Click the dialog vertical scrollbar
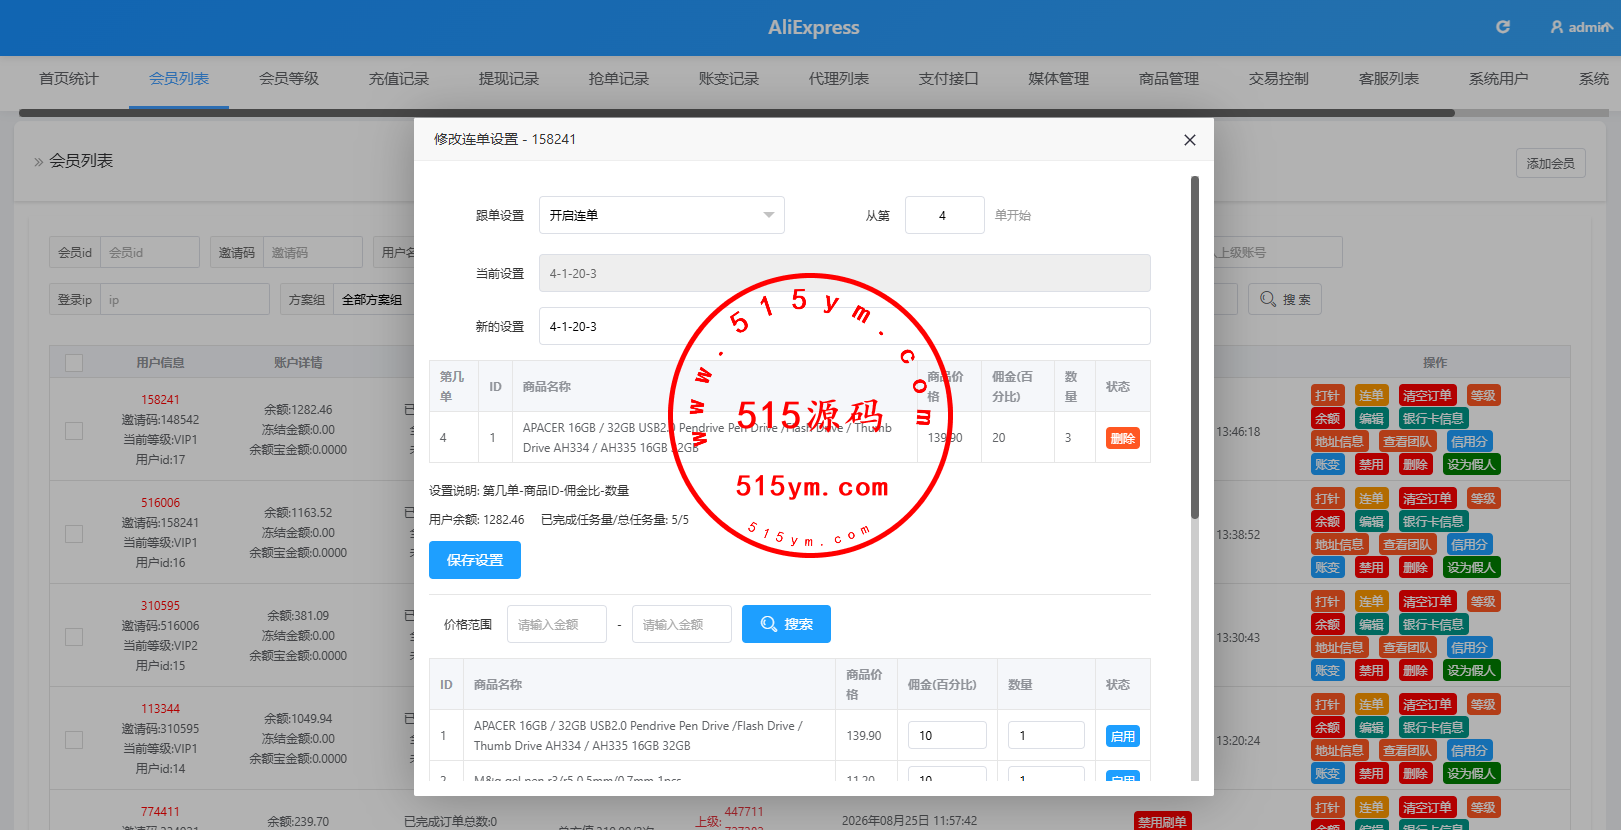 [x=1194, y=347]
